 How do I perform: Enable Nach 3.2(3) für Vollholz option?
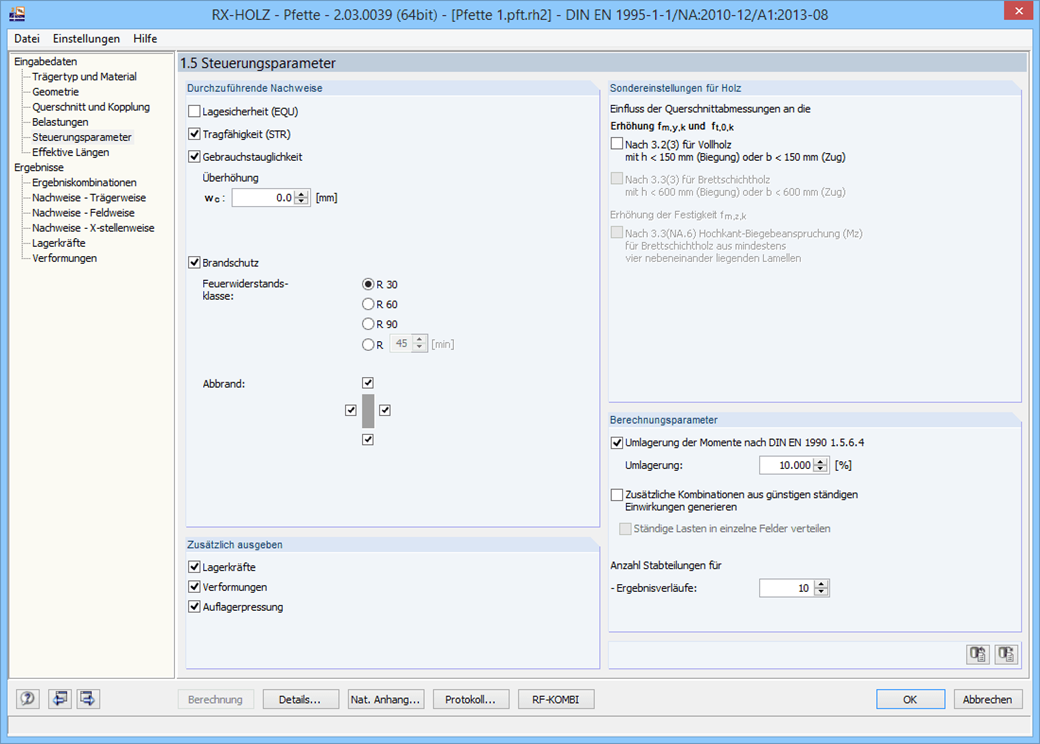tap(618, 143)
